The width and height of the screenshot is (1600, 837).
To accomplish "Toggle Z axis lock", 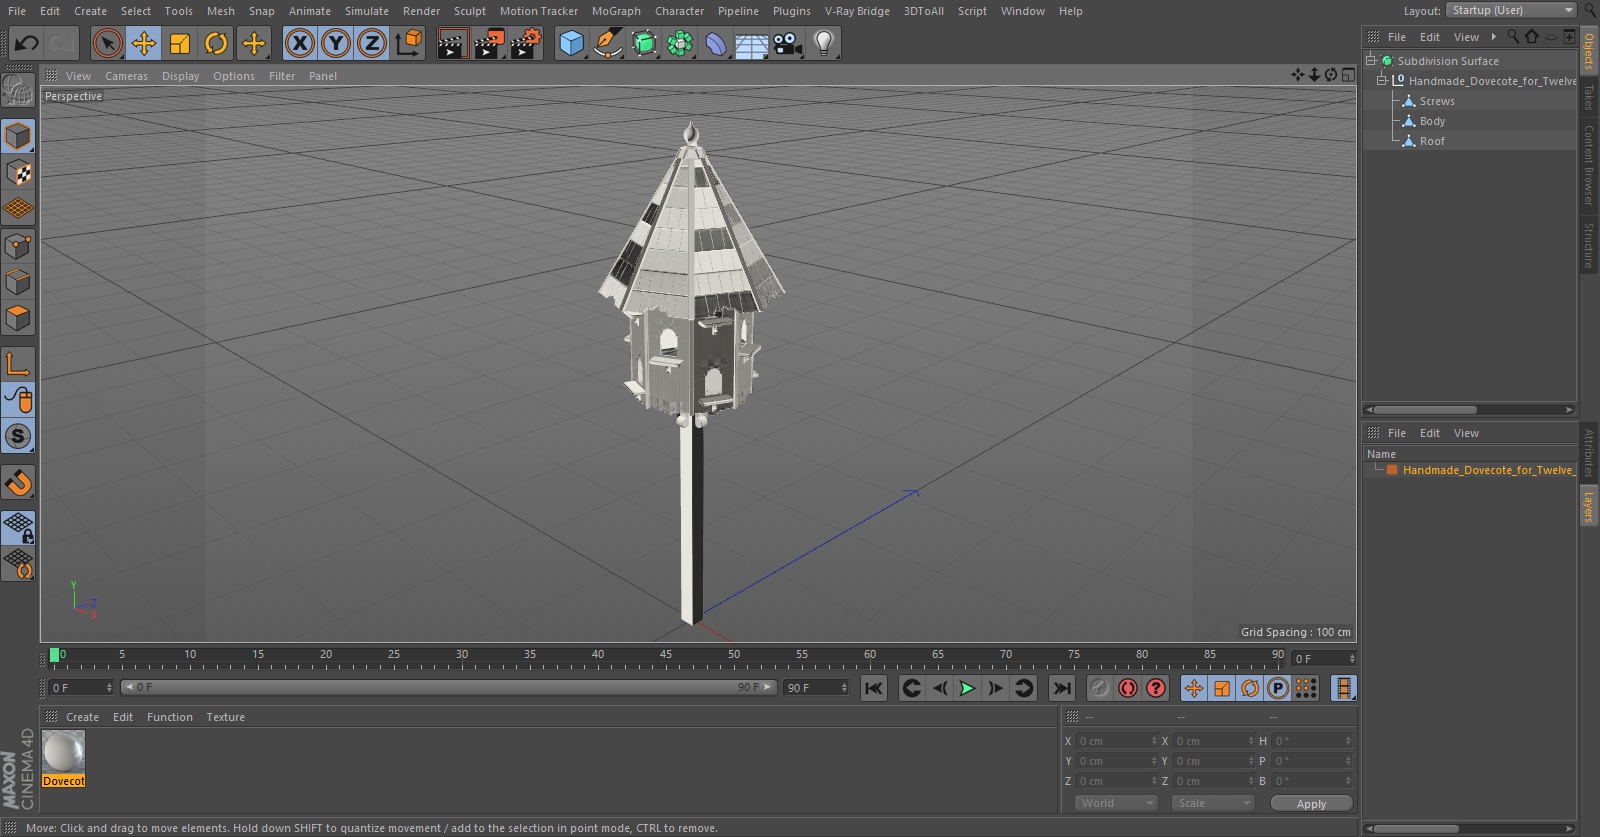I will point(372,43).
